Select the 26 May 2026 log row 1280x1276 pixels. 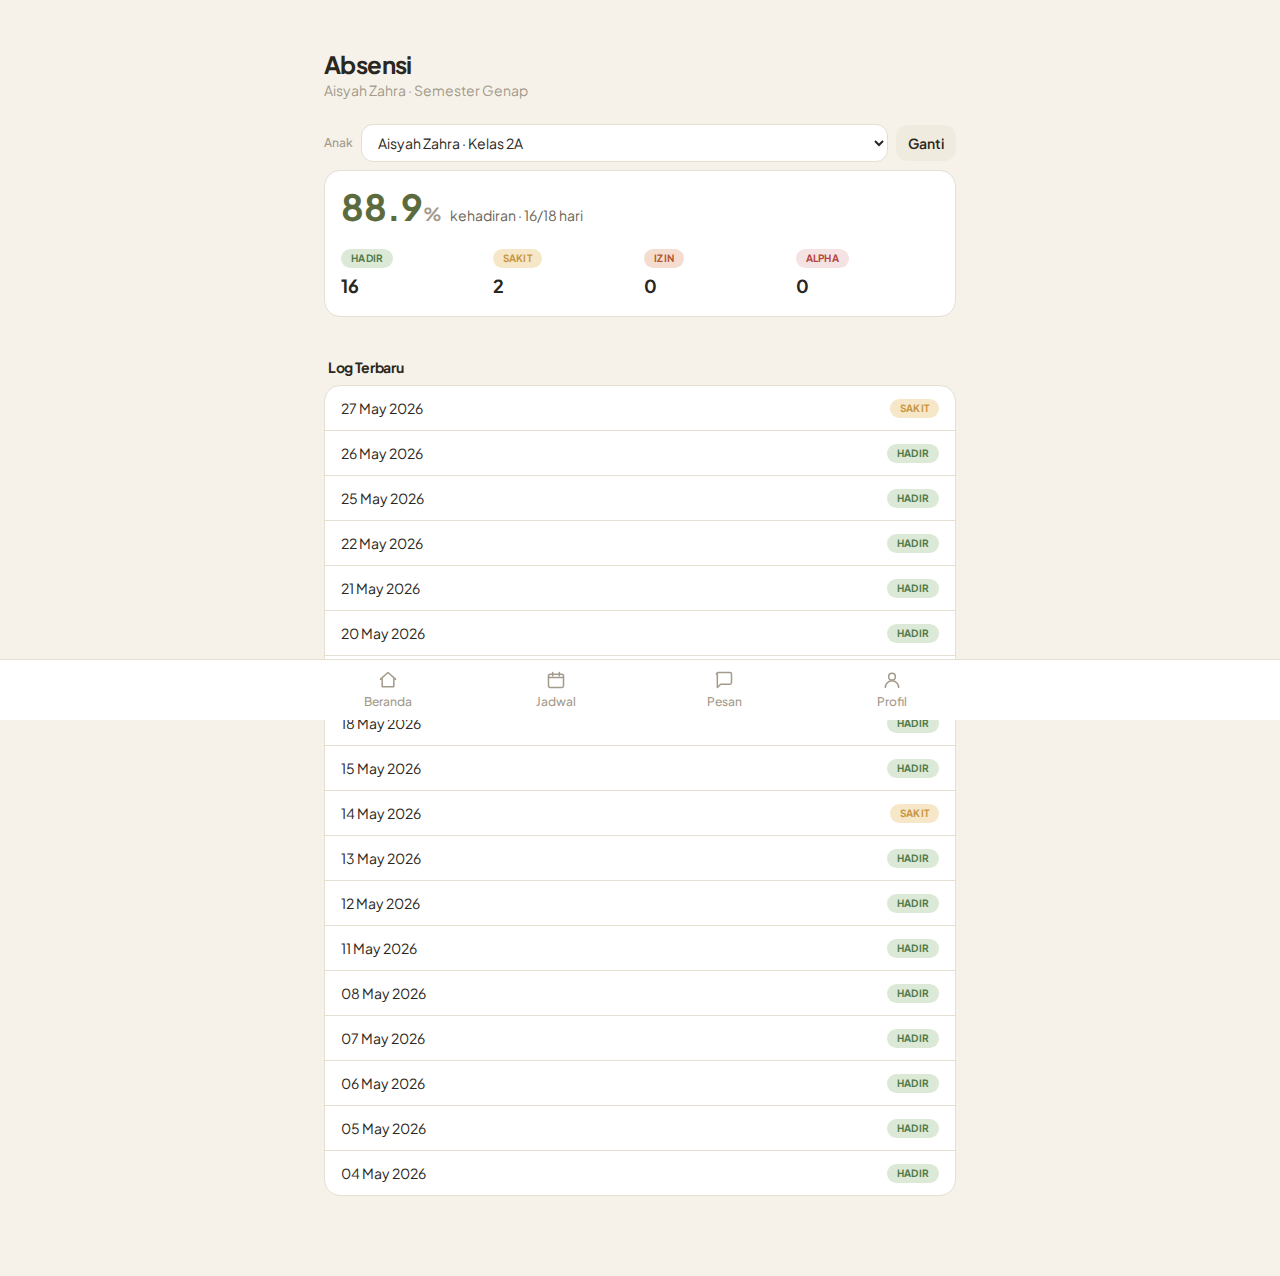[640, 453]
